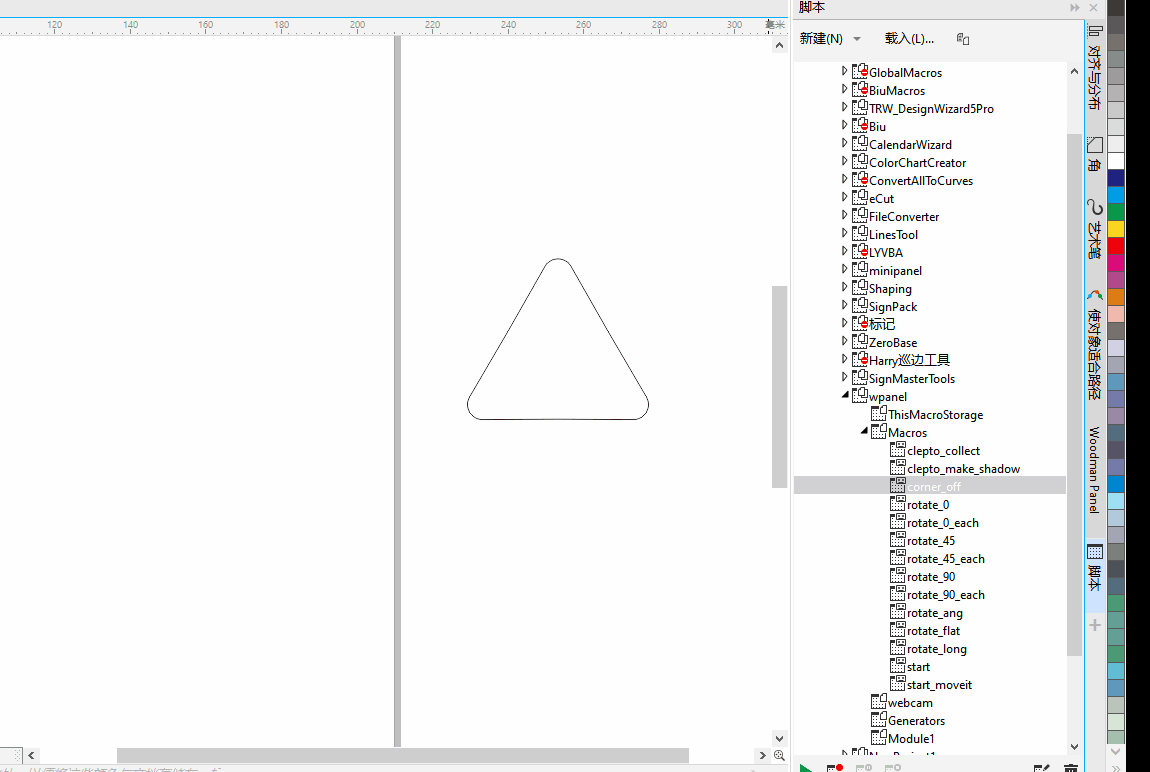Click the GlobalMacros project icon
Image resolution: width=1150 pixels, height=772 pixels.
click(860, 71)
